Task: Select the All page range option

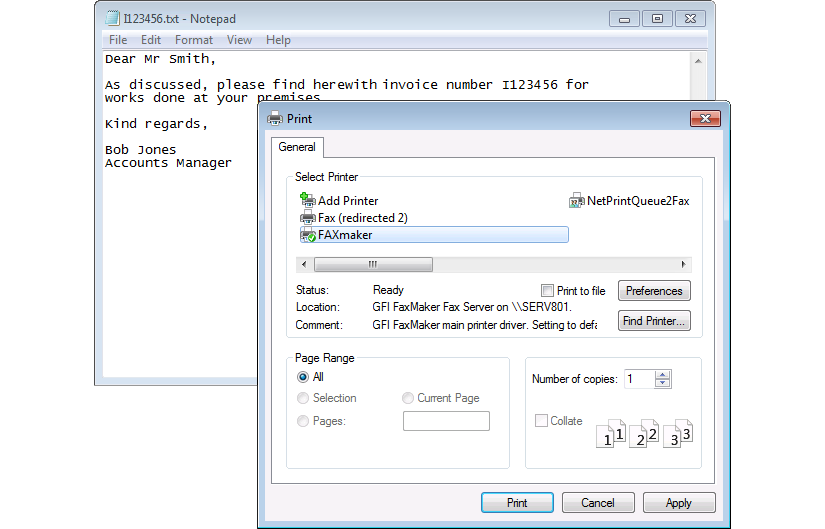Action: click(303, 377)
